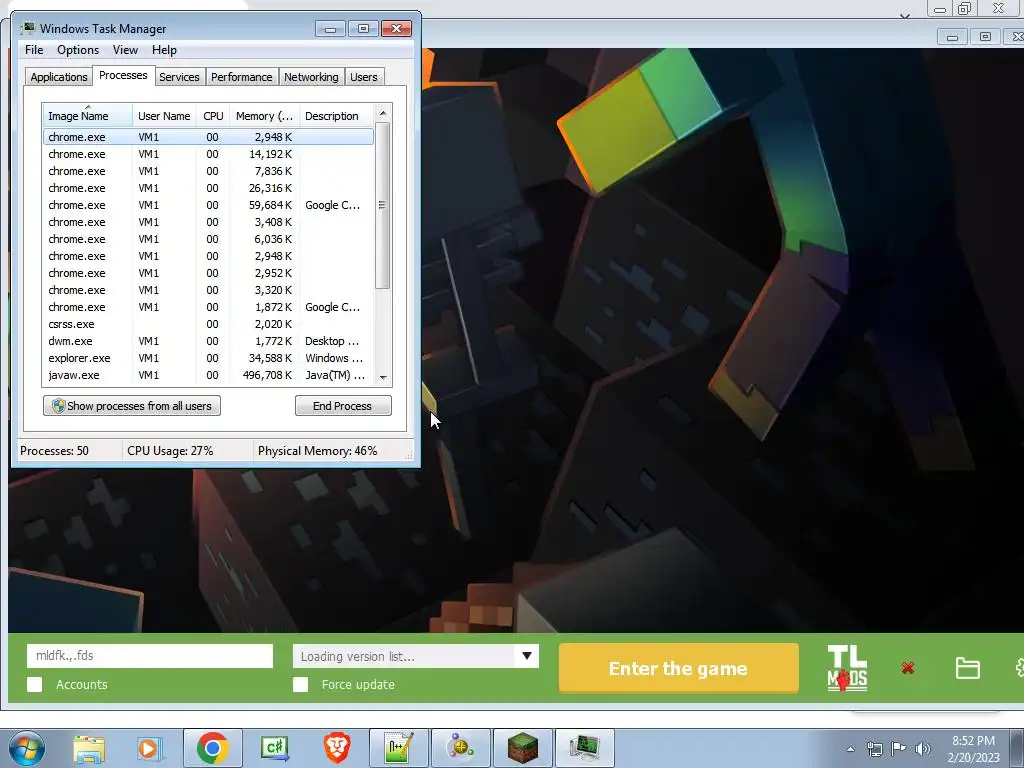Open the TL Mods icon in launcher
Viewport: 1024px width, 768px height.
847,668
